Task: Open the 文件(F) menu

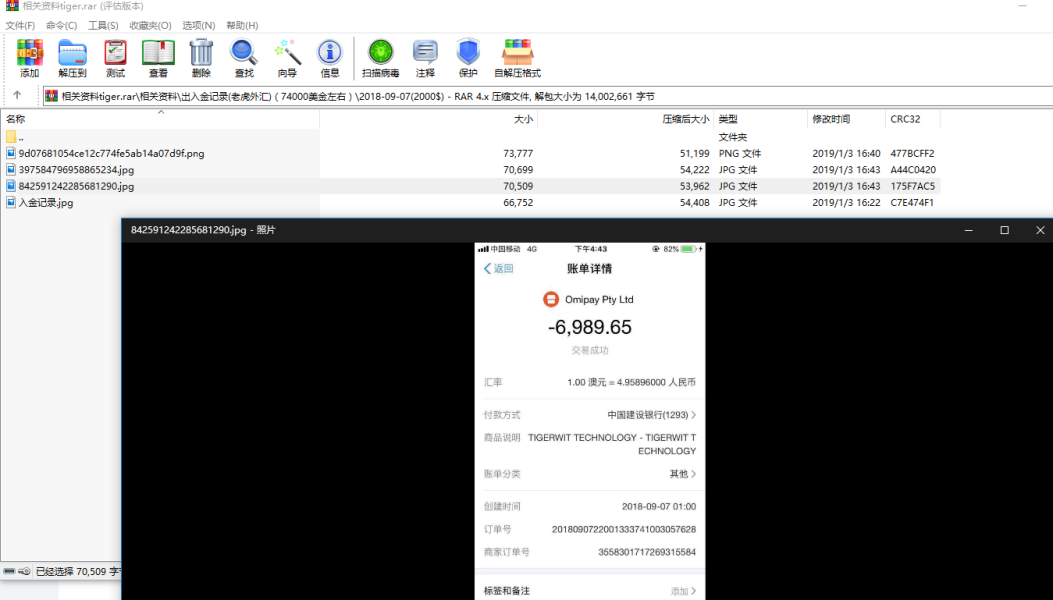Action: 20,25
